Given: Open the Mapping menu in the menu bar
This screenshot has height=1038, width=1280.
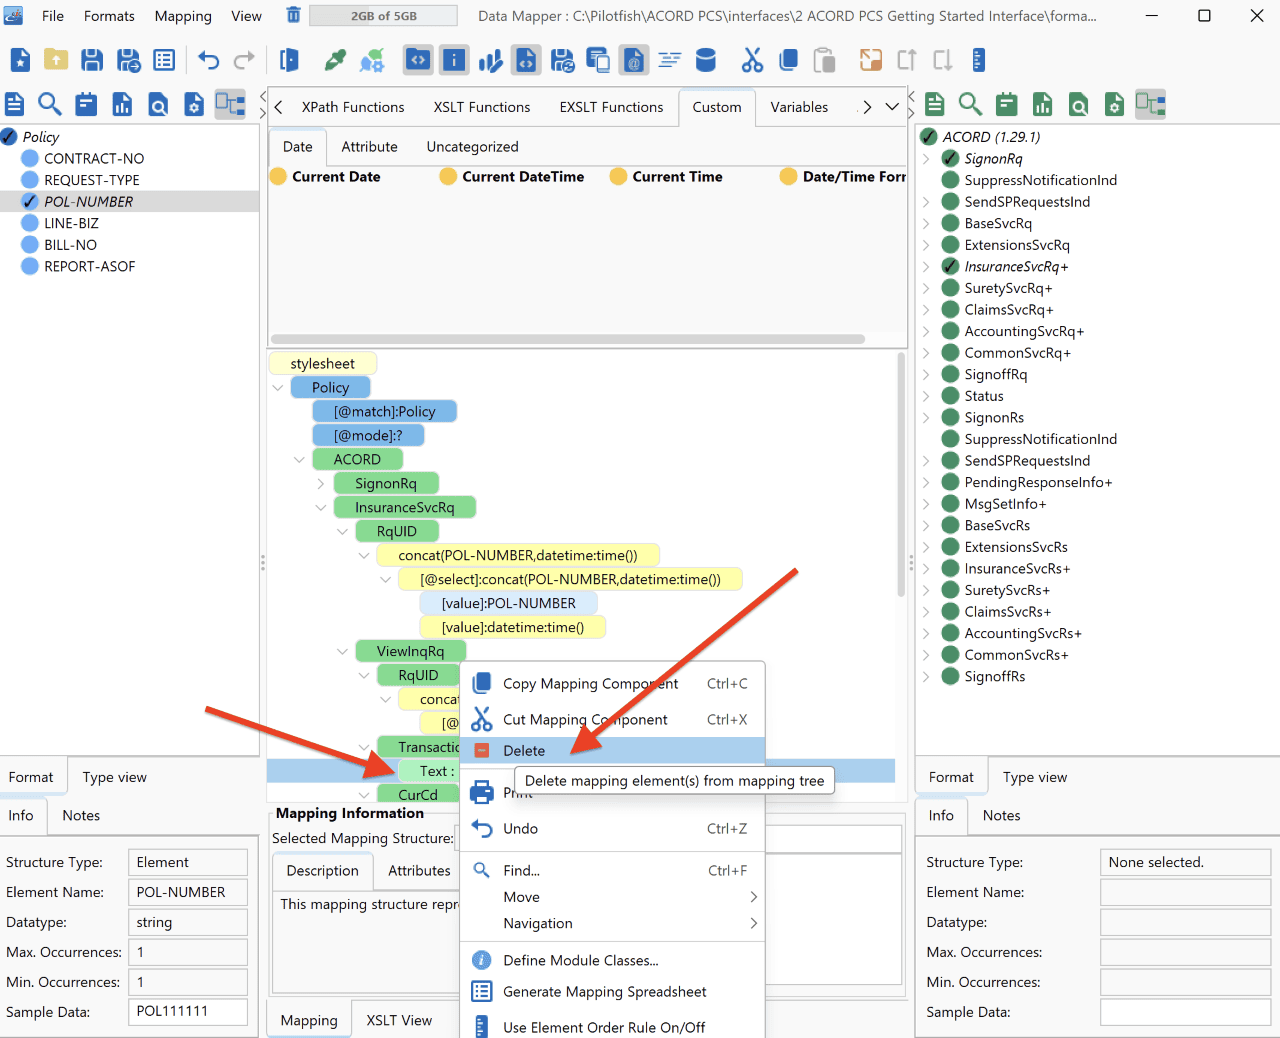Looking at the screenshot, I should coord(183,16).
